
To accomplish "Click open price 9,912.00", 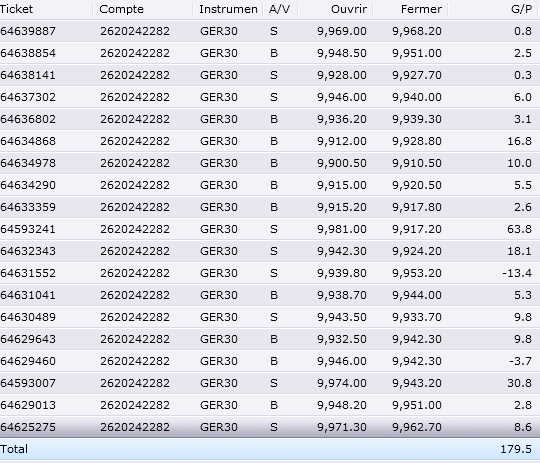I will (x=342, y=141).
